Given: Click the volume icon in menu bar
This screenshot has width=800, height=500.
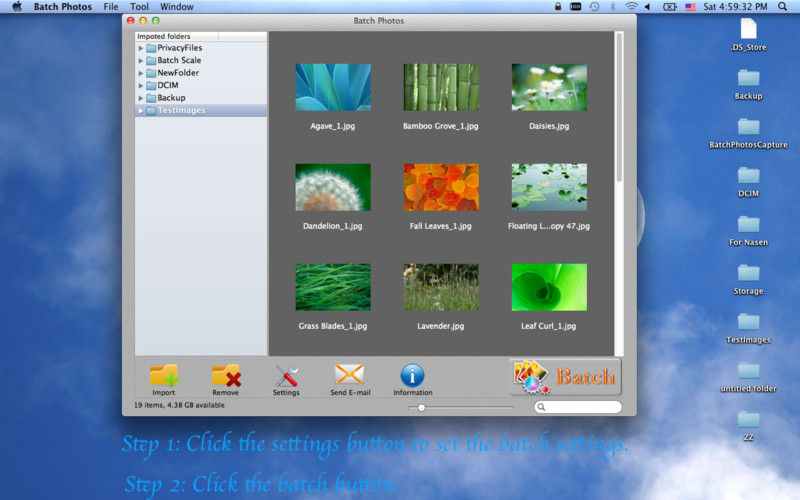Looking at the screenshot, I should (x=648, y=7).
